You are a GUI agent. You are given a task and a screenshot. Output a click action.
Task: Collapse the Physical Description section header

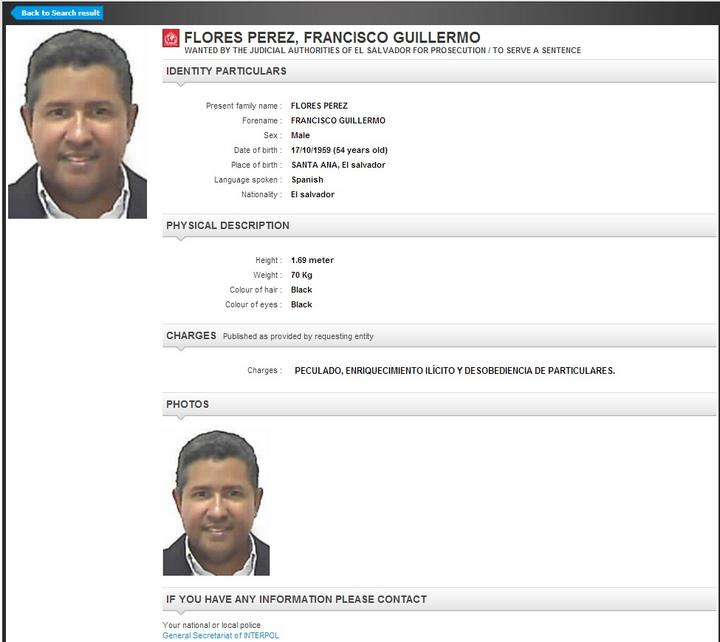[x=228, y=226]
